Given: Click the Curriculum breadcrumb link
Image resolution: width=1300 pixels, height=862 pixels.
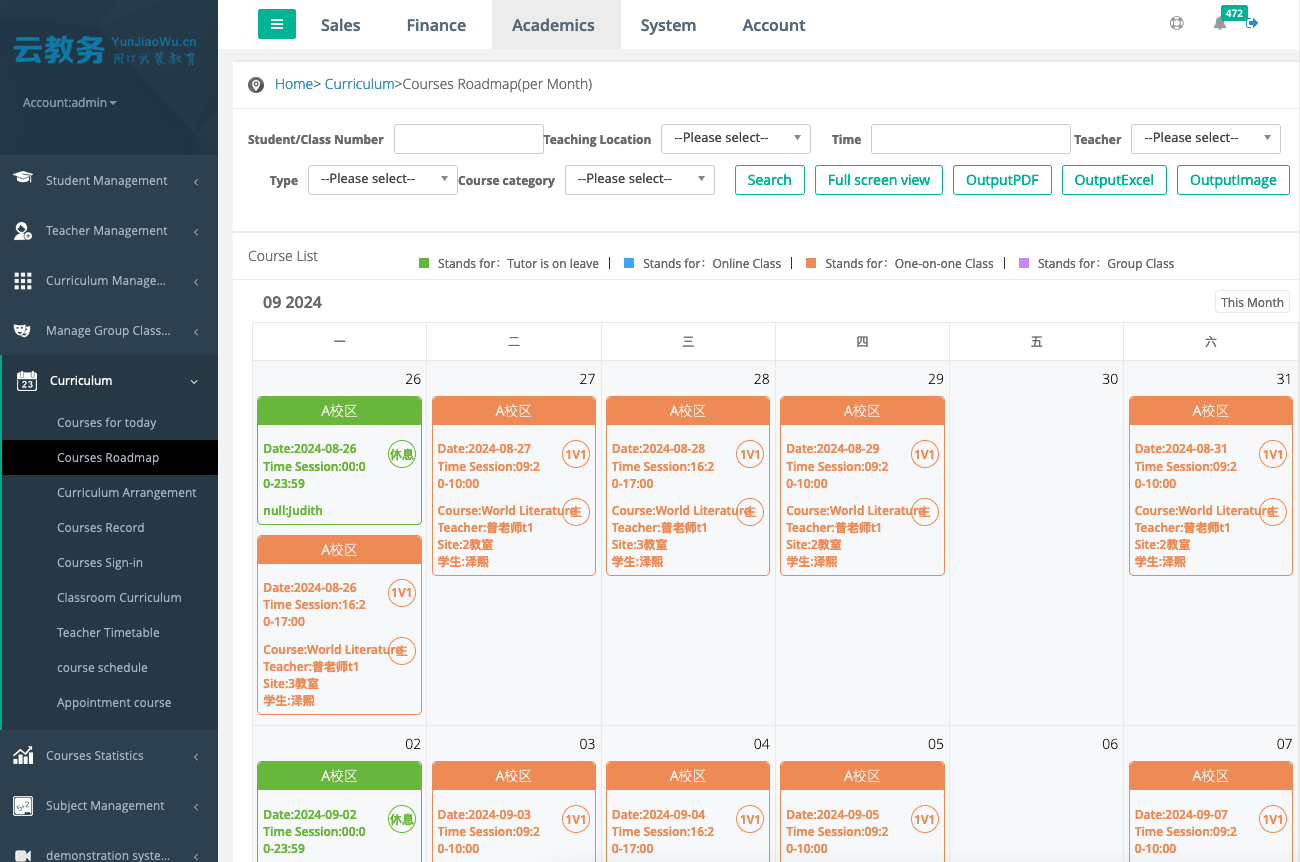Looking at the screenshot, I should point(359,84).
